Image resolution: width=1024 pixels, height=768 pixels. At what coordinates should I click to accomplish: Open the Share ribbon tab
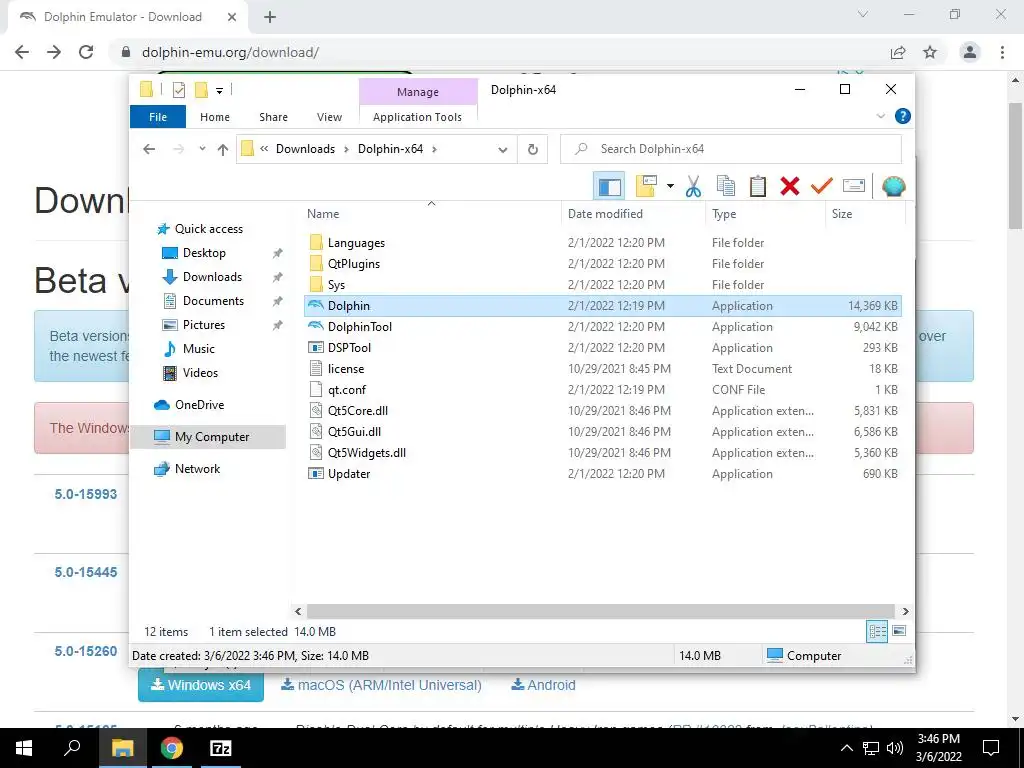[273, 117]
